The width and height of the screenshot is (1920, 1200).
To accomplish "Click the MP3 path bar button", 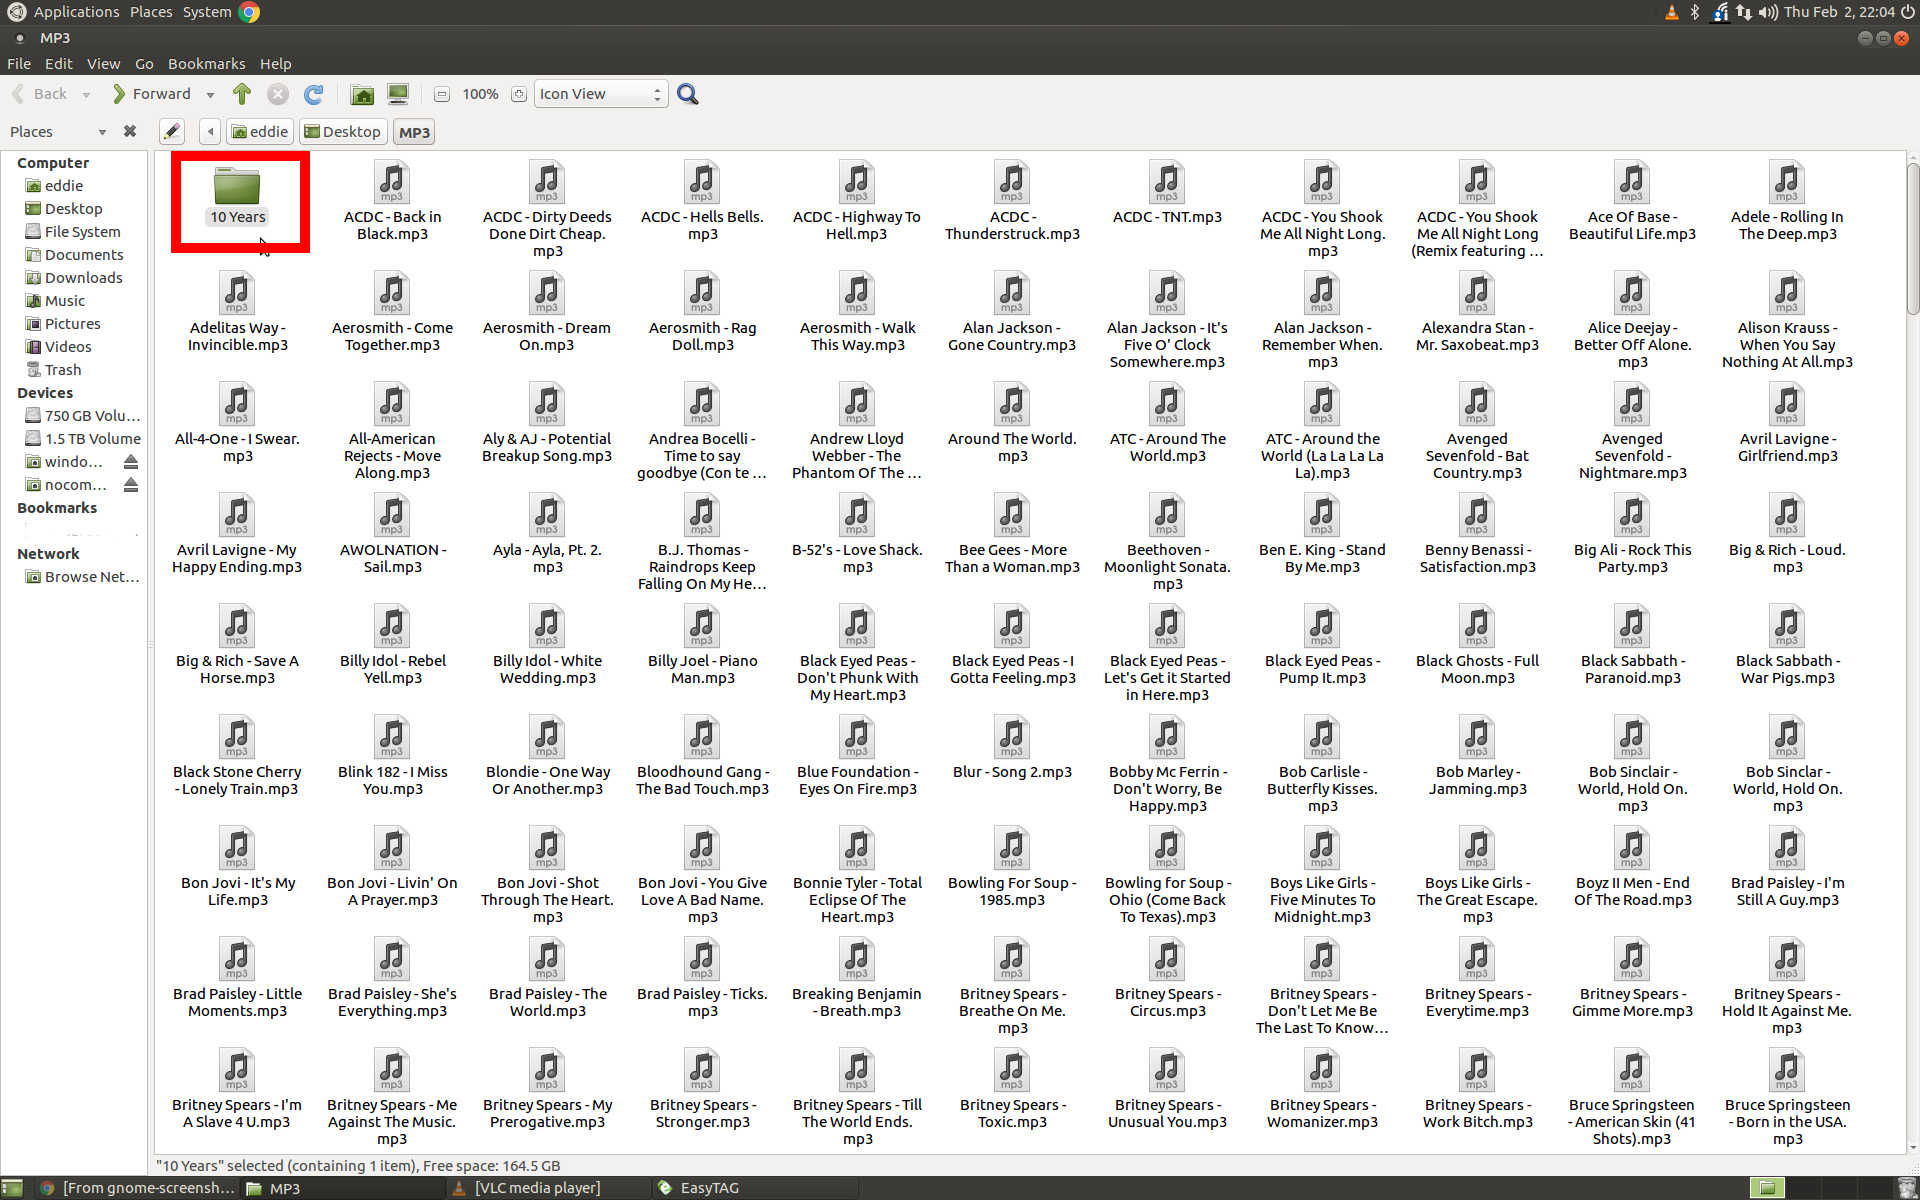I will click(414, 132).
